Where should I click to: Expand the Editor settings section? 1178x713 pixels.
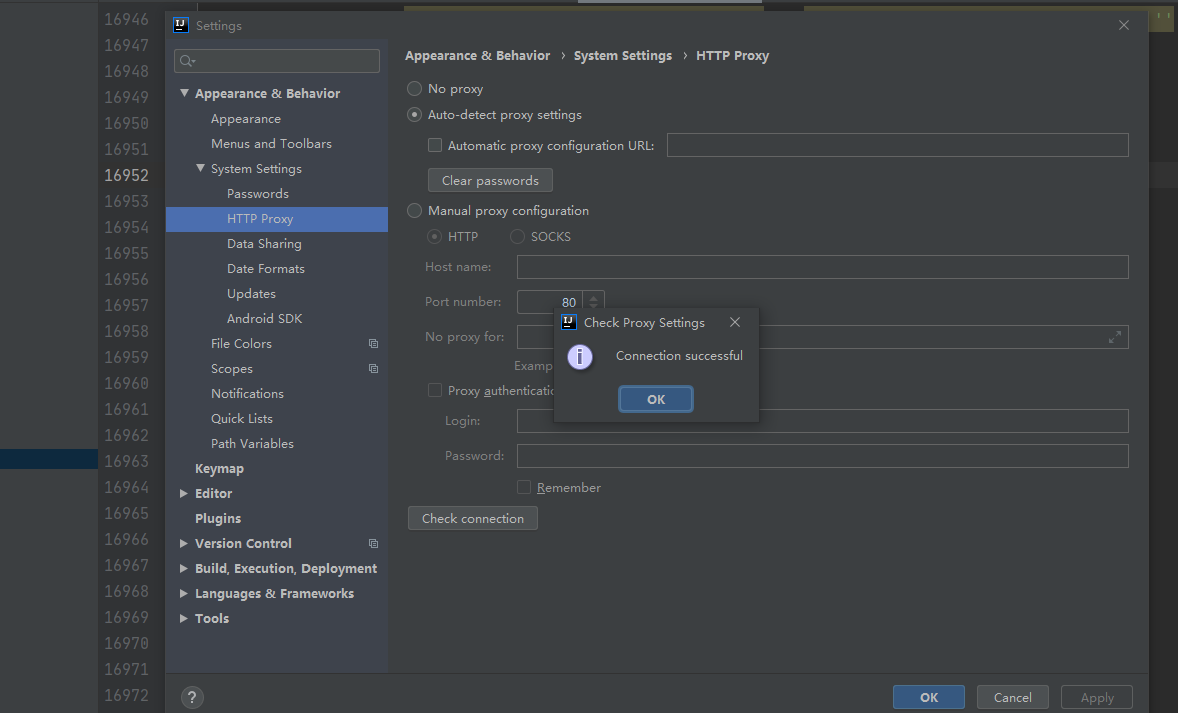tap(183, 493)
